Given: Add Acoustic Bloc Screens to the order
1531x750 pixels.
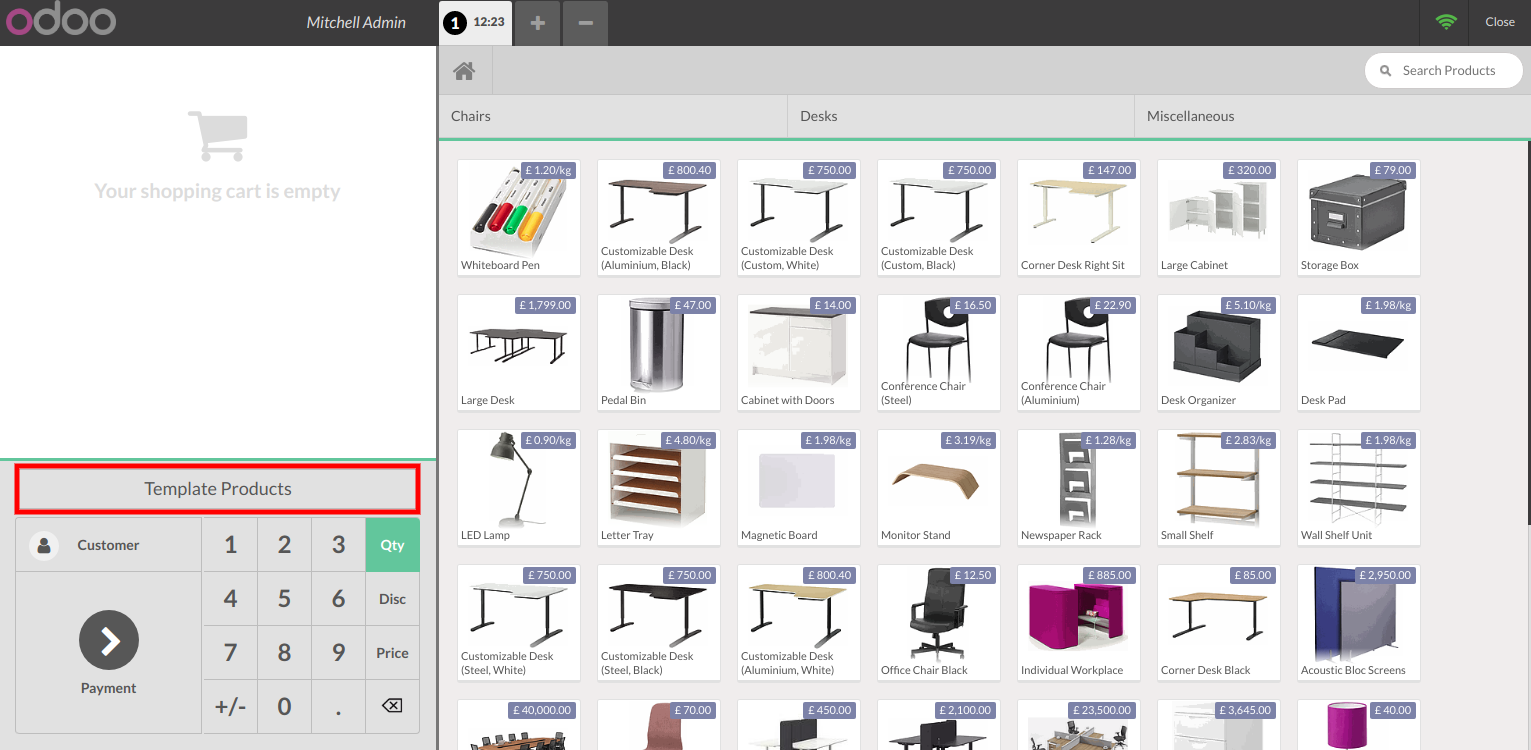Looking at the screenshot, I should 1359,622.
